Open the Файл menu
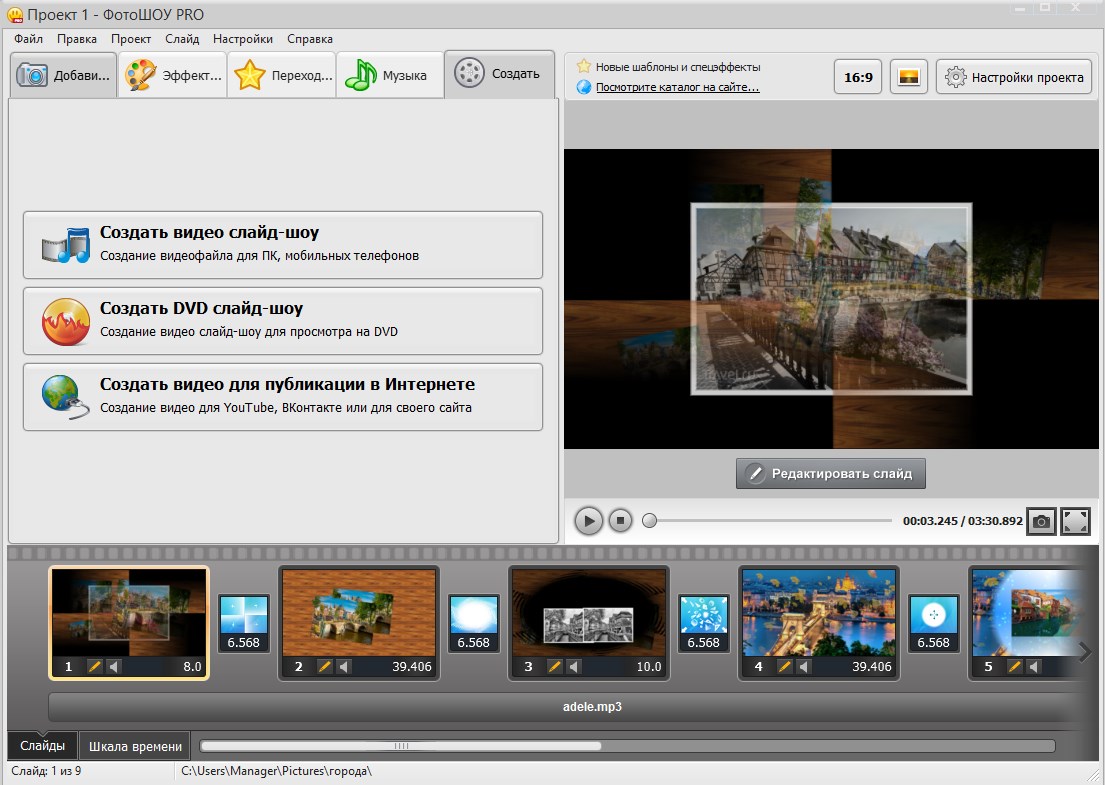Screen dimensions: 1105x785 pyautogui.click(x=28, y=39)
